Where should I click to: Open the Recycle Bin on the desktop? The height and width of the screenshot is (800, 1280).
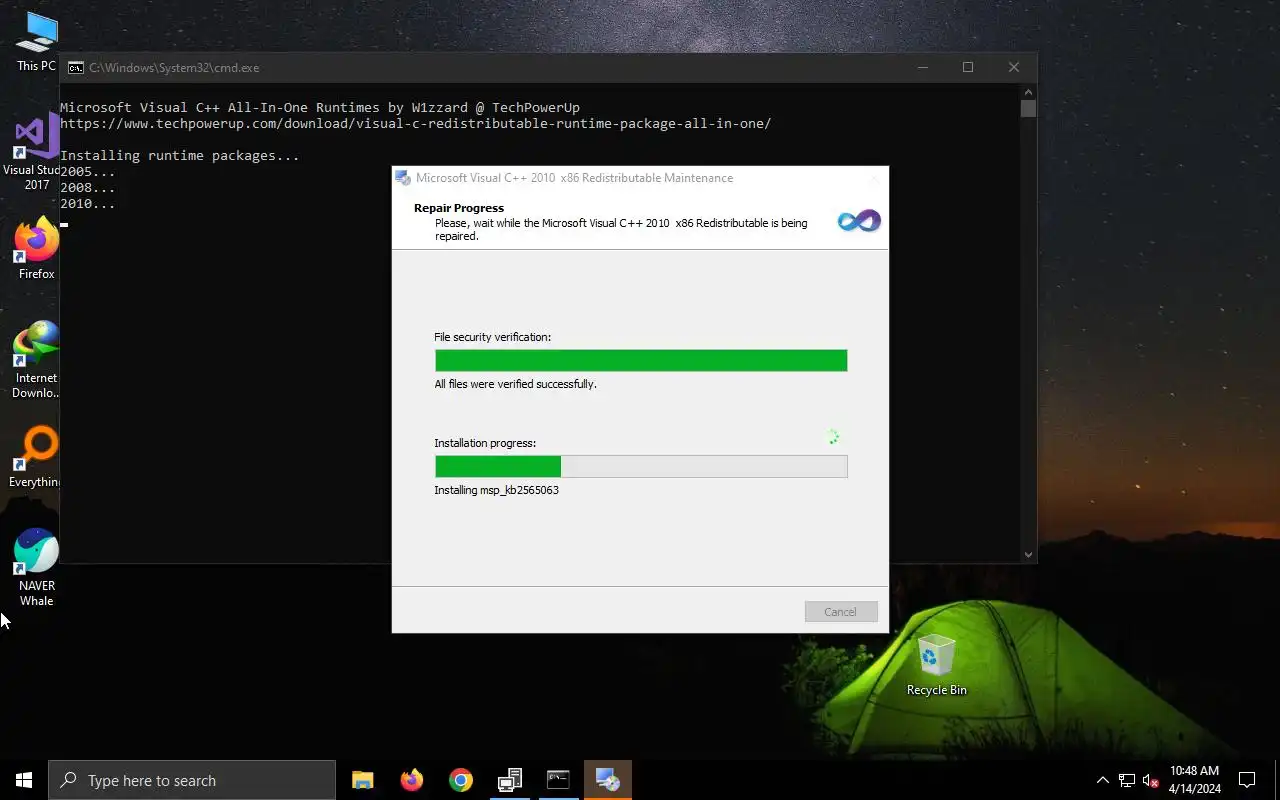(x=936, y=666)
